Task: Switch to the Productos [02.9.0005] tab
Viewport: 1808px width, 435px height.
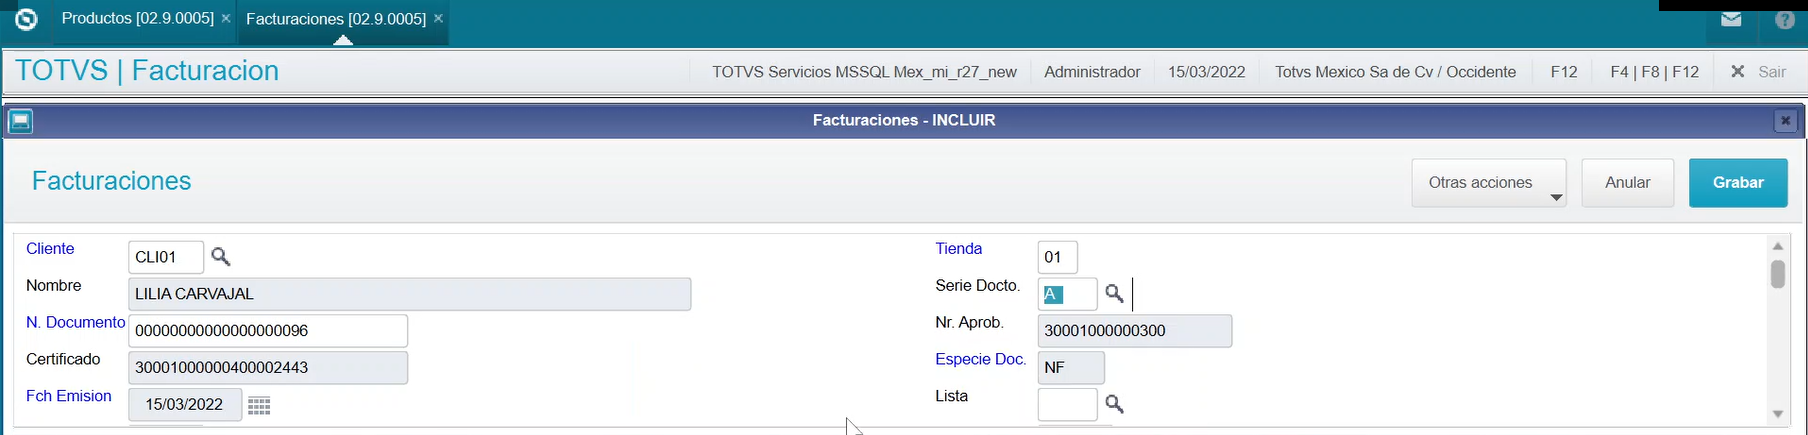Action: pos(138,18)
